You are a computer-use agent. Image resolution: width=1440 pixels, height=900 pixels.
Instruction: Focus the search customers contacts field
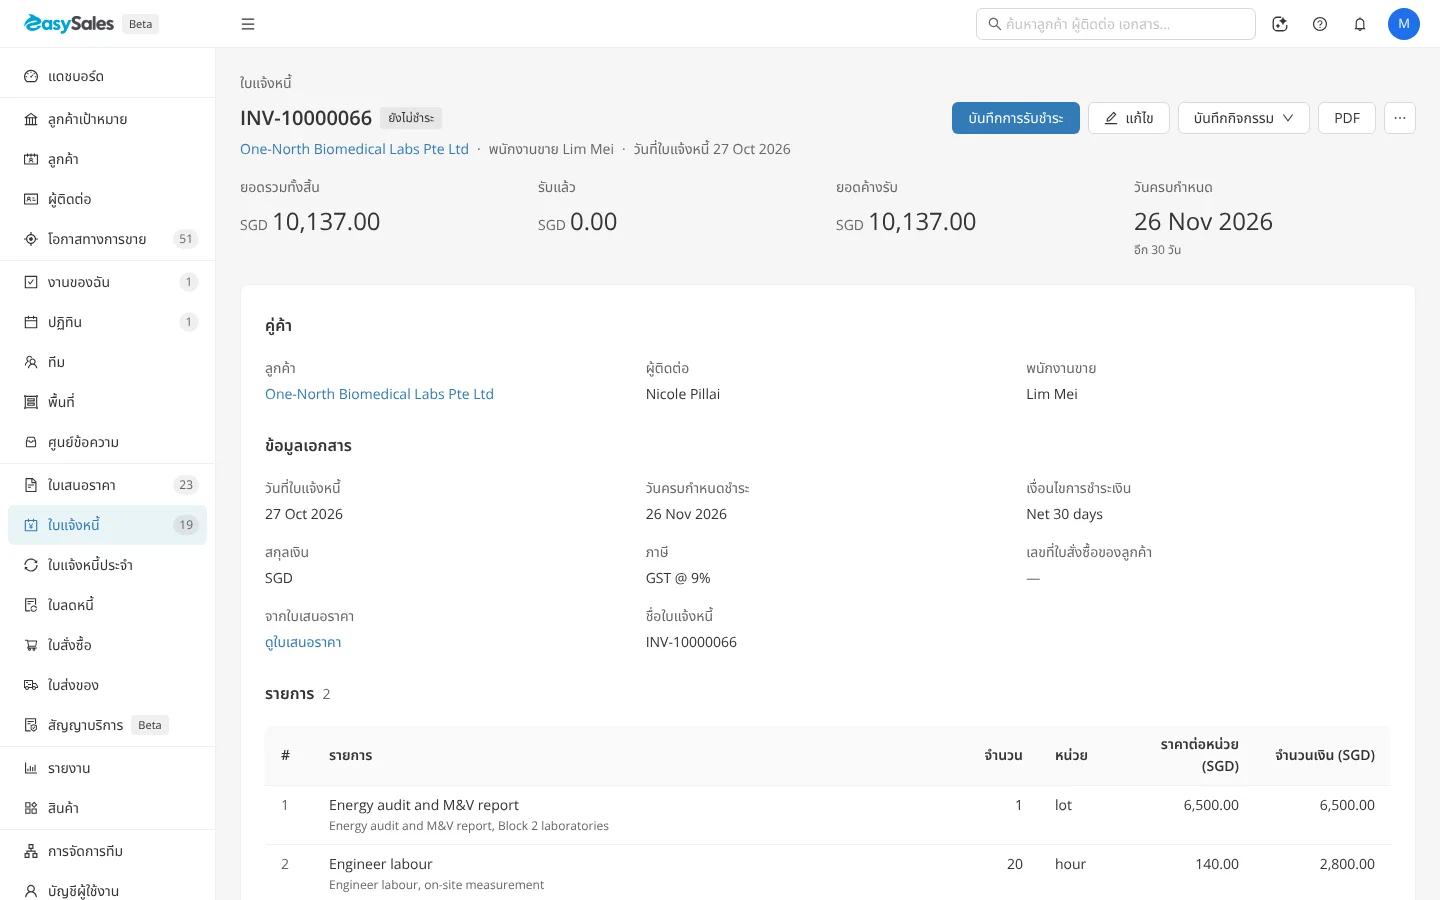click(1116, 24)
